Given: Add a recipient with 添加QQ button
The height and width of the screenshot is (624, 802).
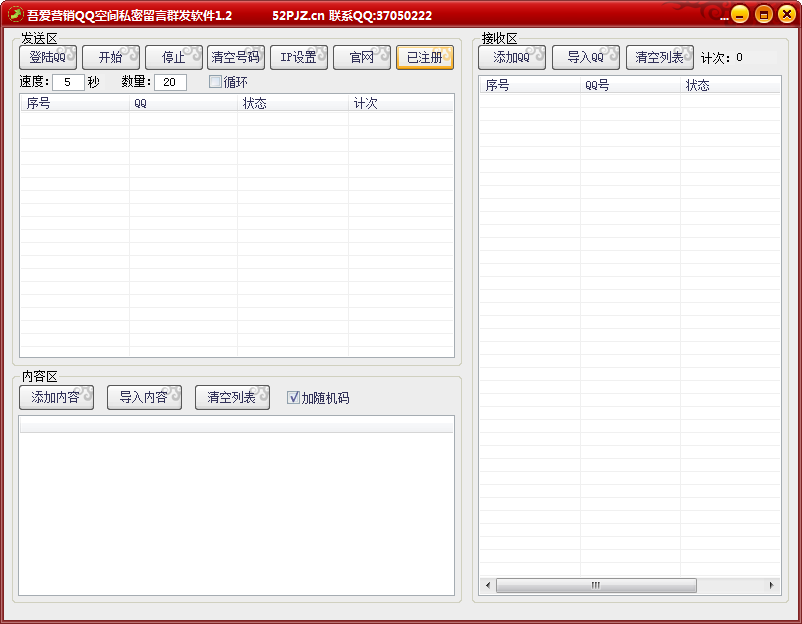Looking at the screenshot, I should click(512, 57).
